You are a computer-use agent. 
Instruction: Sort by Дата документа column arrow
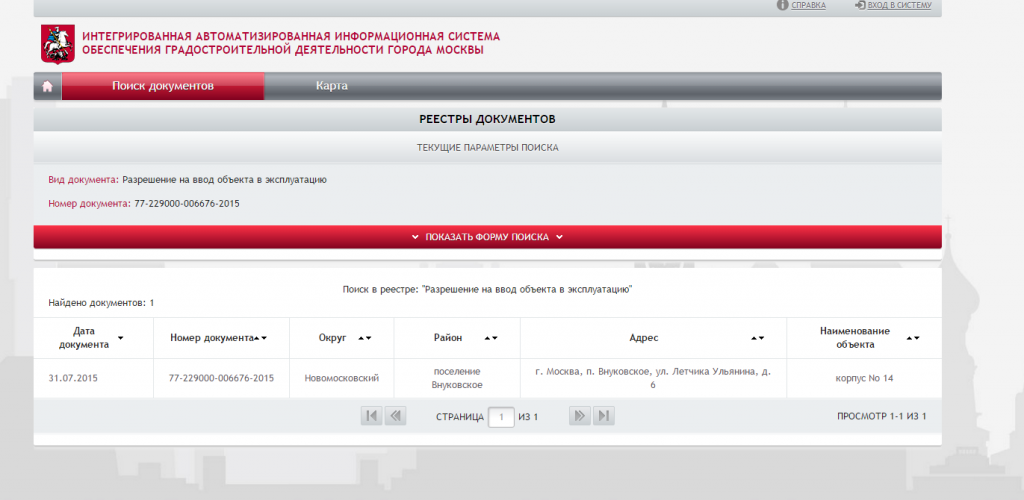pyautogui.click(x=120, y=338)
